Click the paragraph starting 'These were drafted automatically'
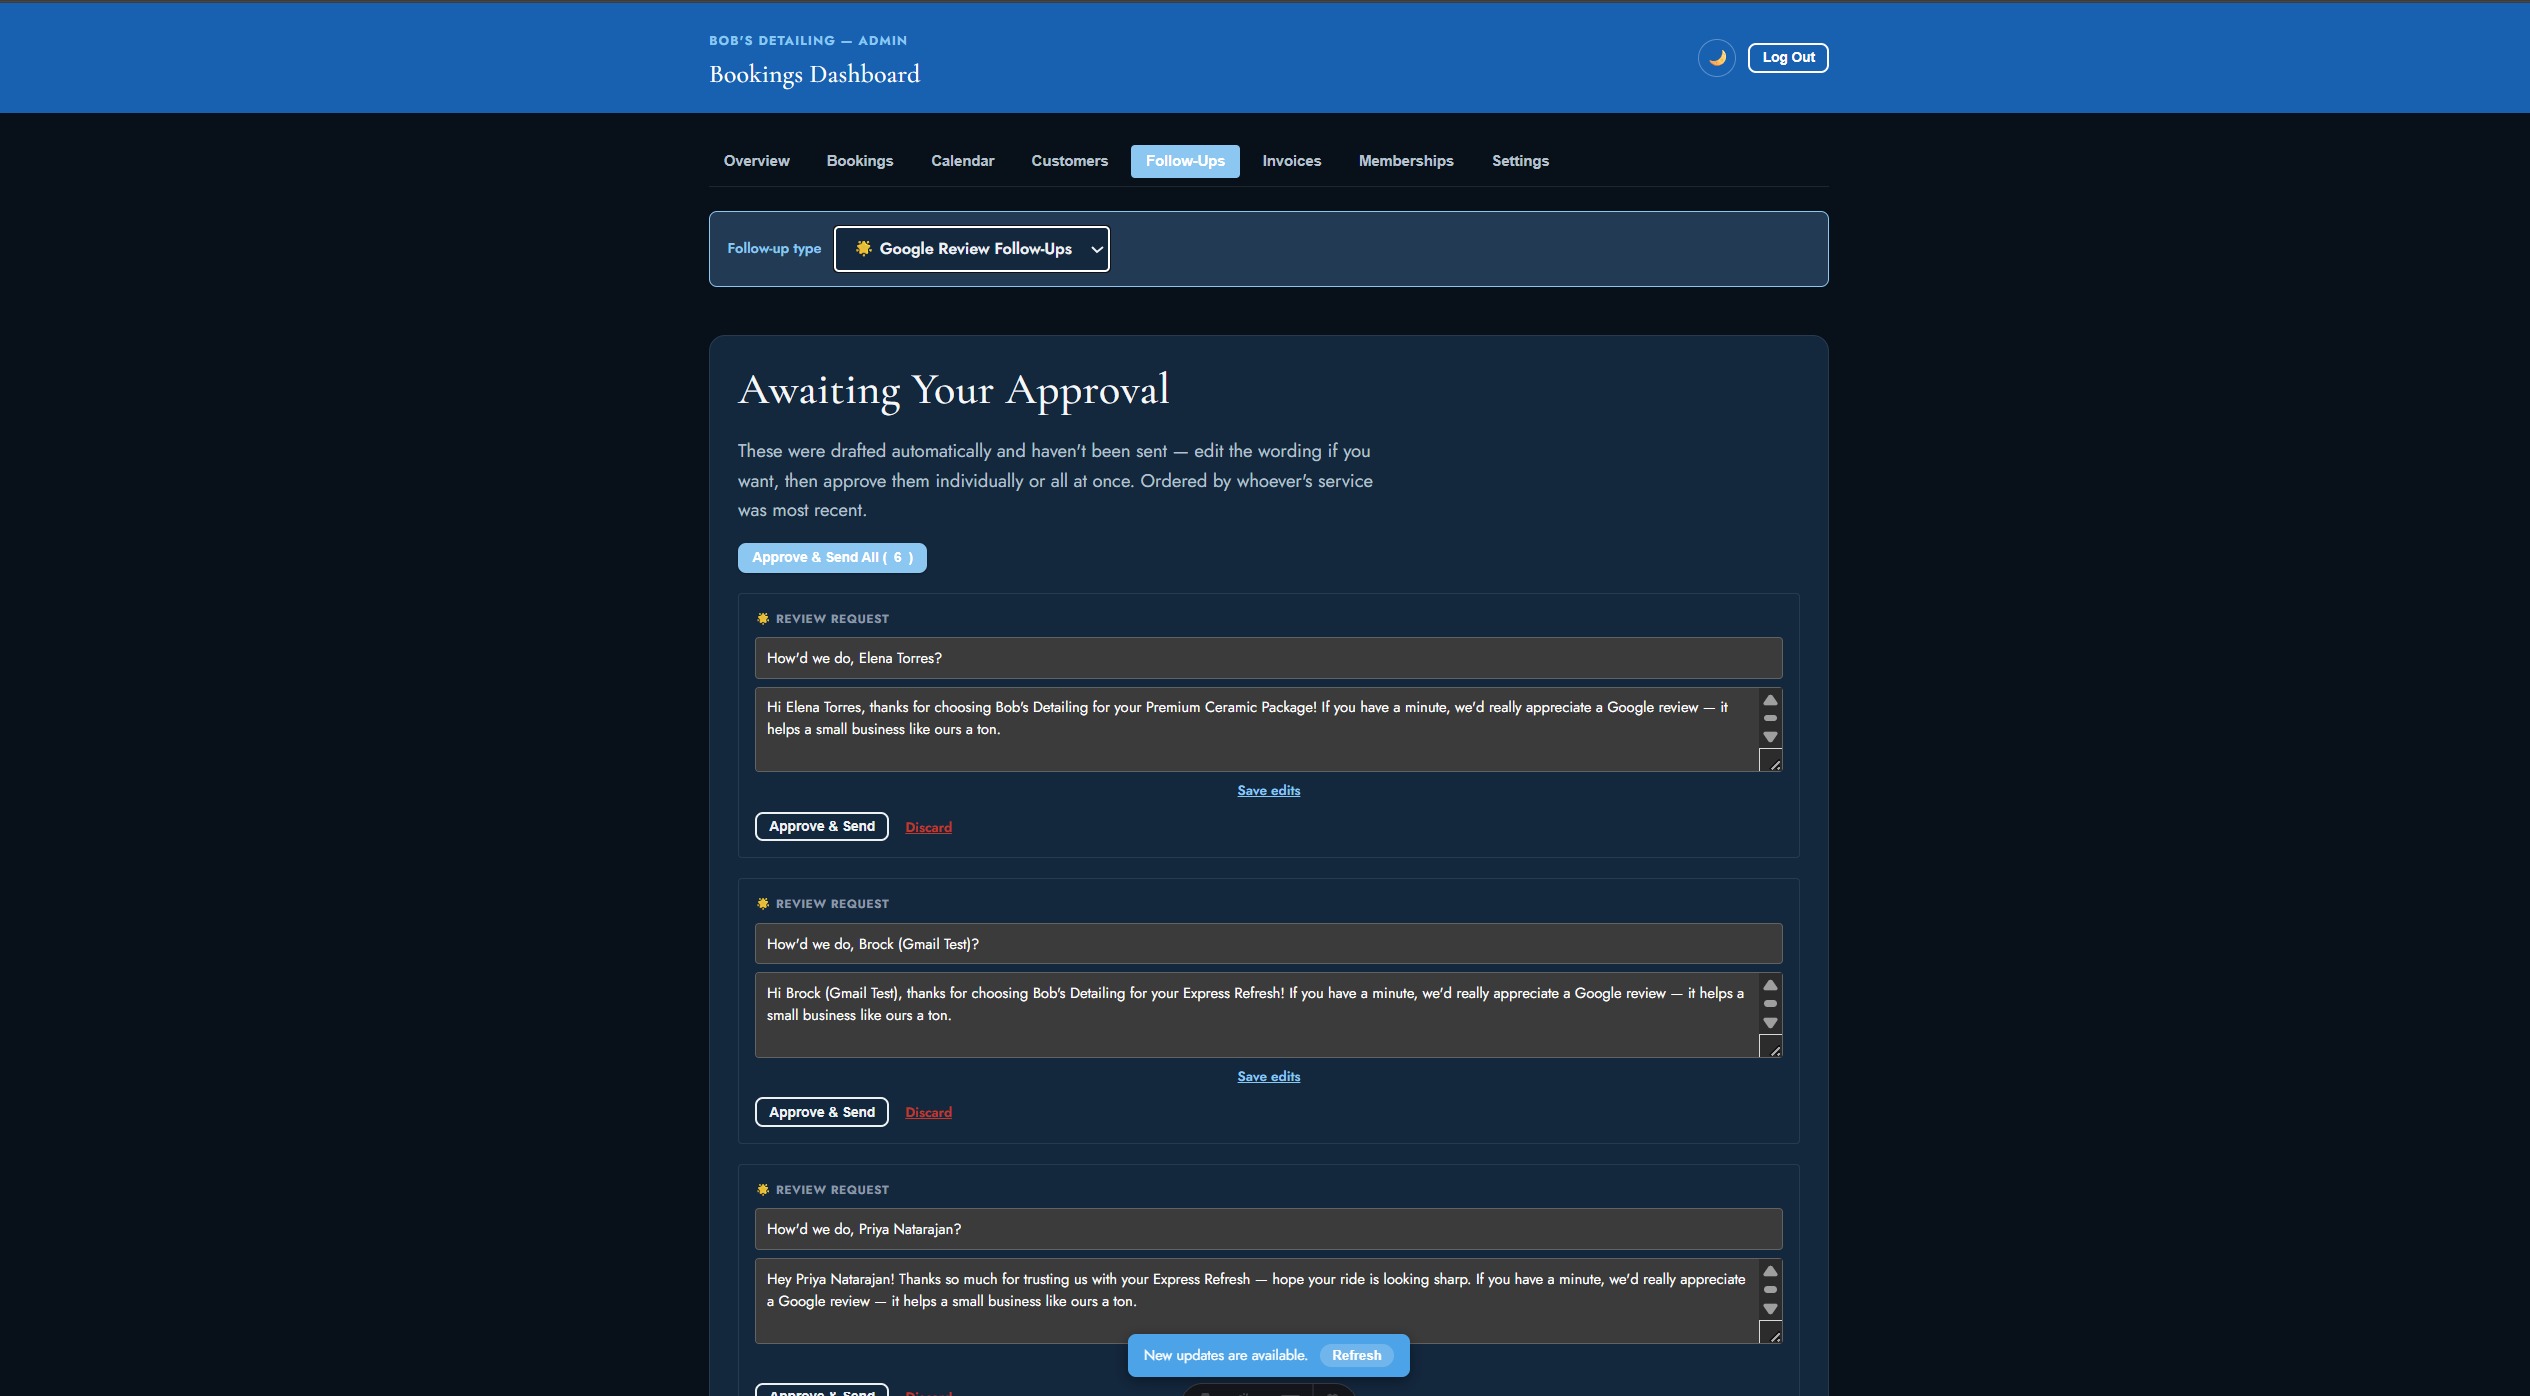Screen dimensions: 2530x1396 click(x=1055, y=481)
